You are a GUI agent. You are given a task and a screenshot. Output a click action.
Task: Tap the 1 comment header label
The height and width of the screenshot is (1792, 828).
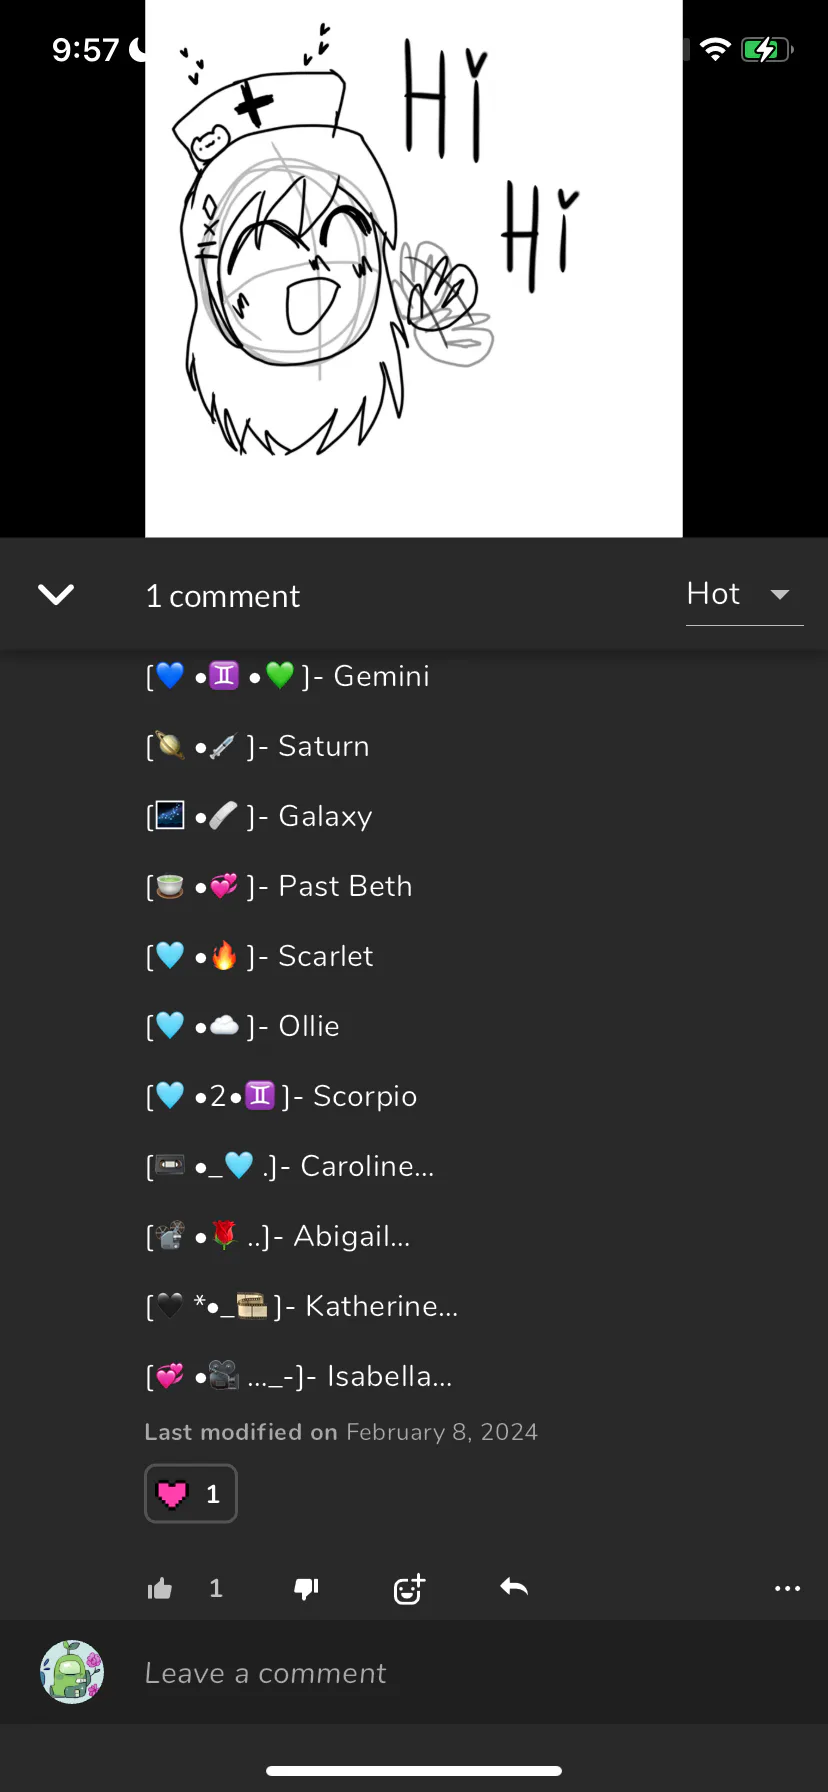pyautogui.click(x=223, y=596)
